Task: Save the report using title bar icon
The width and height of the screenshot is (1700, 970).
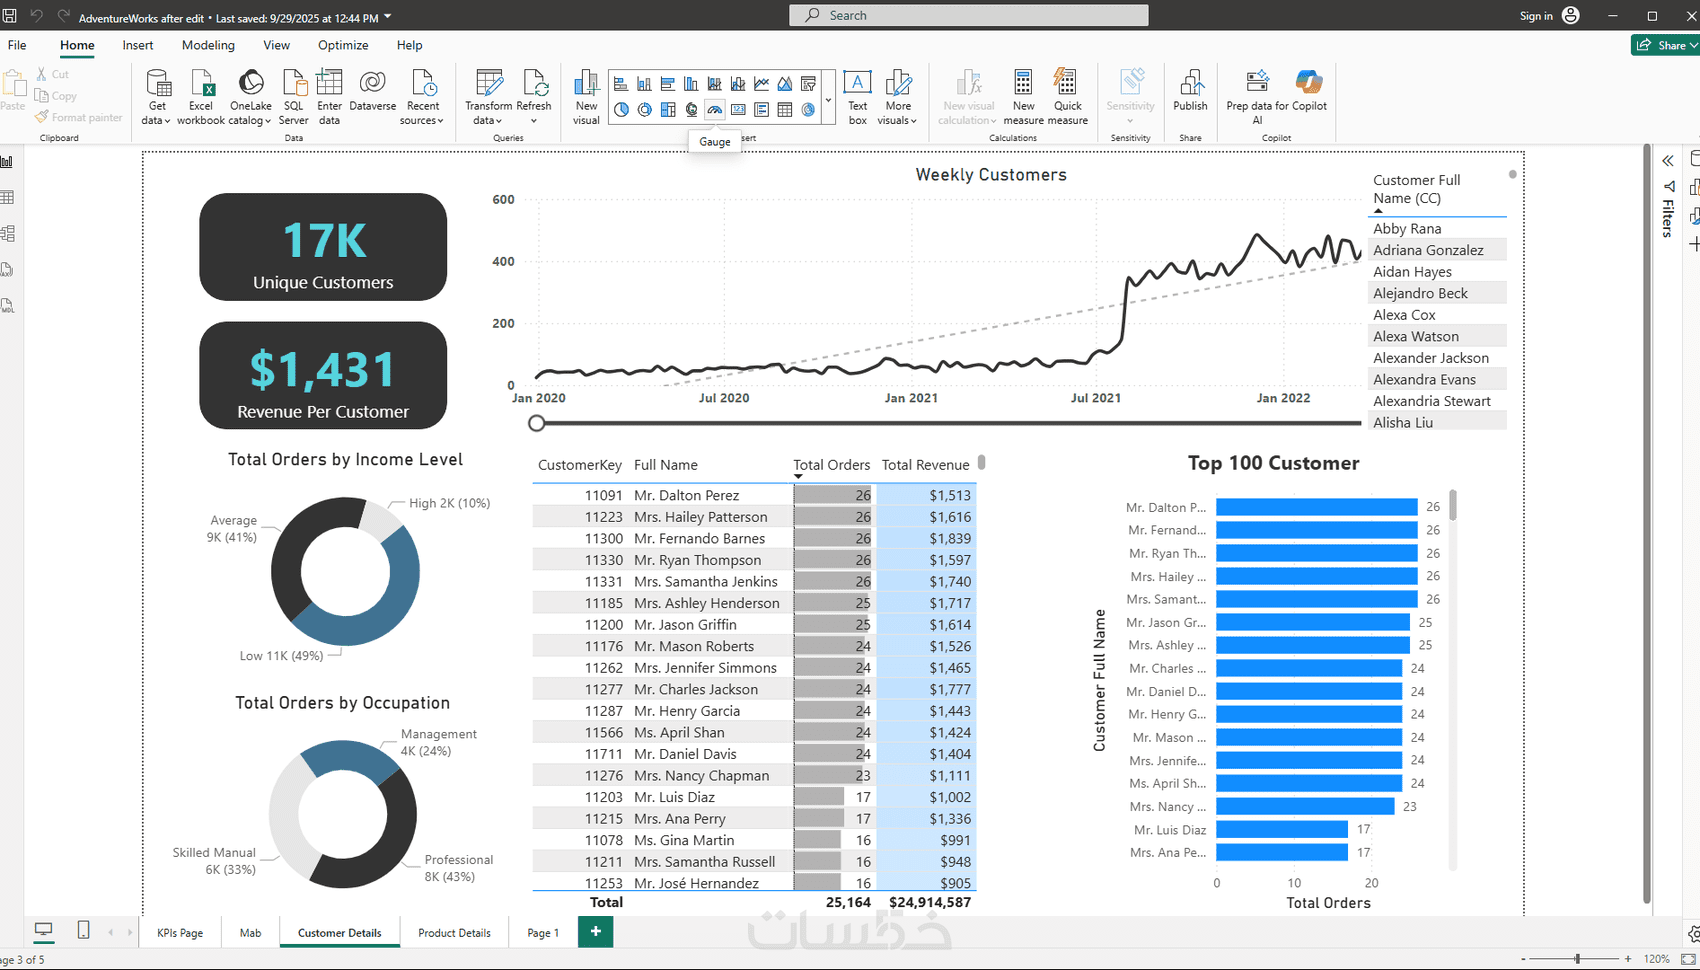Action: (10, 16)
